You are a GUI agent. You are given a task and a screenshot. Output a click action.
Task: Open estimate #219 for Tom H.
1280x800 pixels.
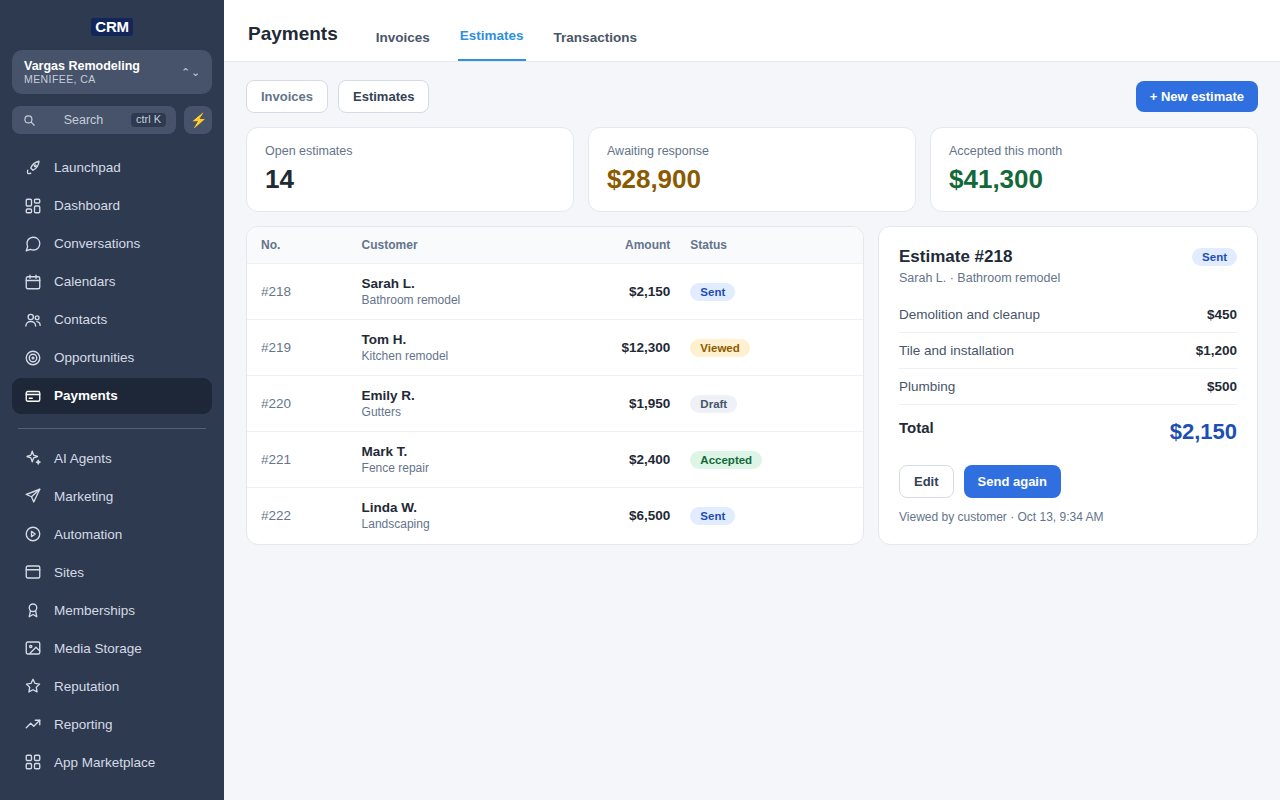click(555, 348)
